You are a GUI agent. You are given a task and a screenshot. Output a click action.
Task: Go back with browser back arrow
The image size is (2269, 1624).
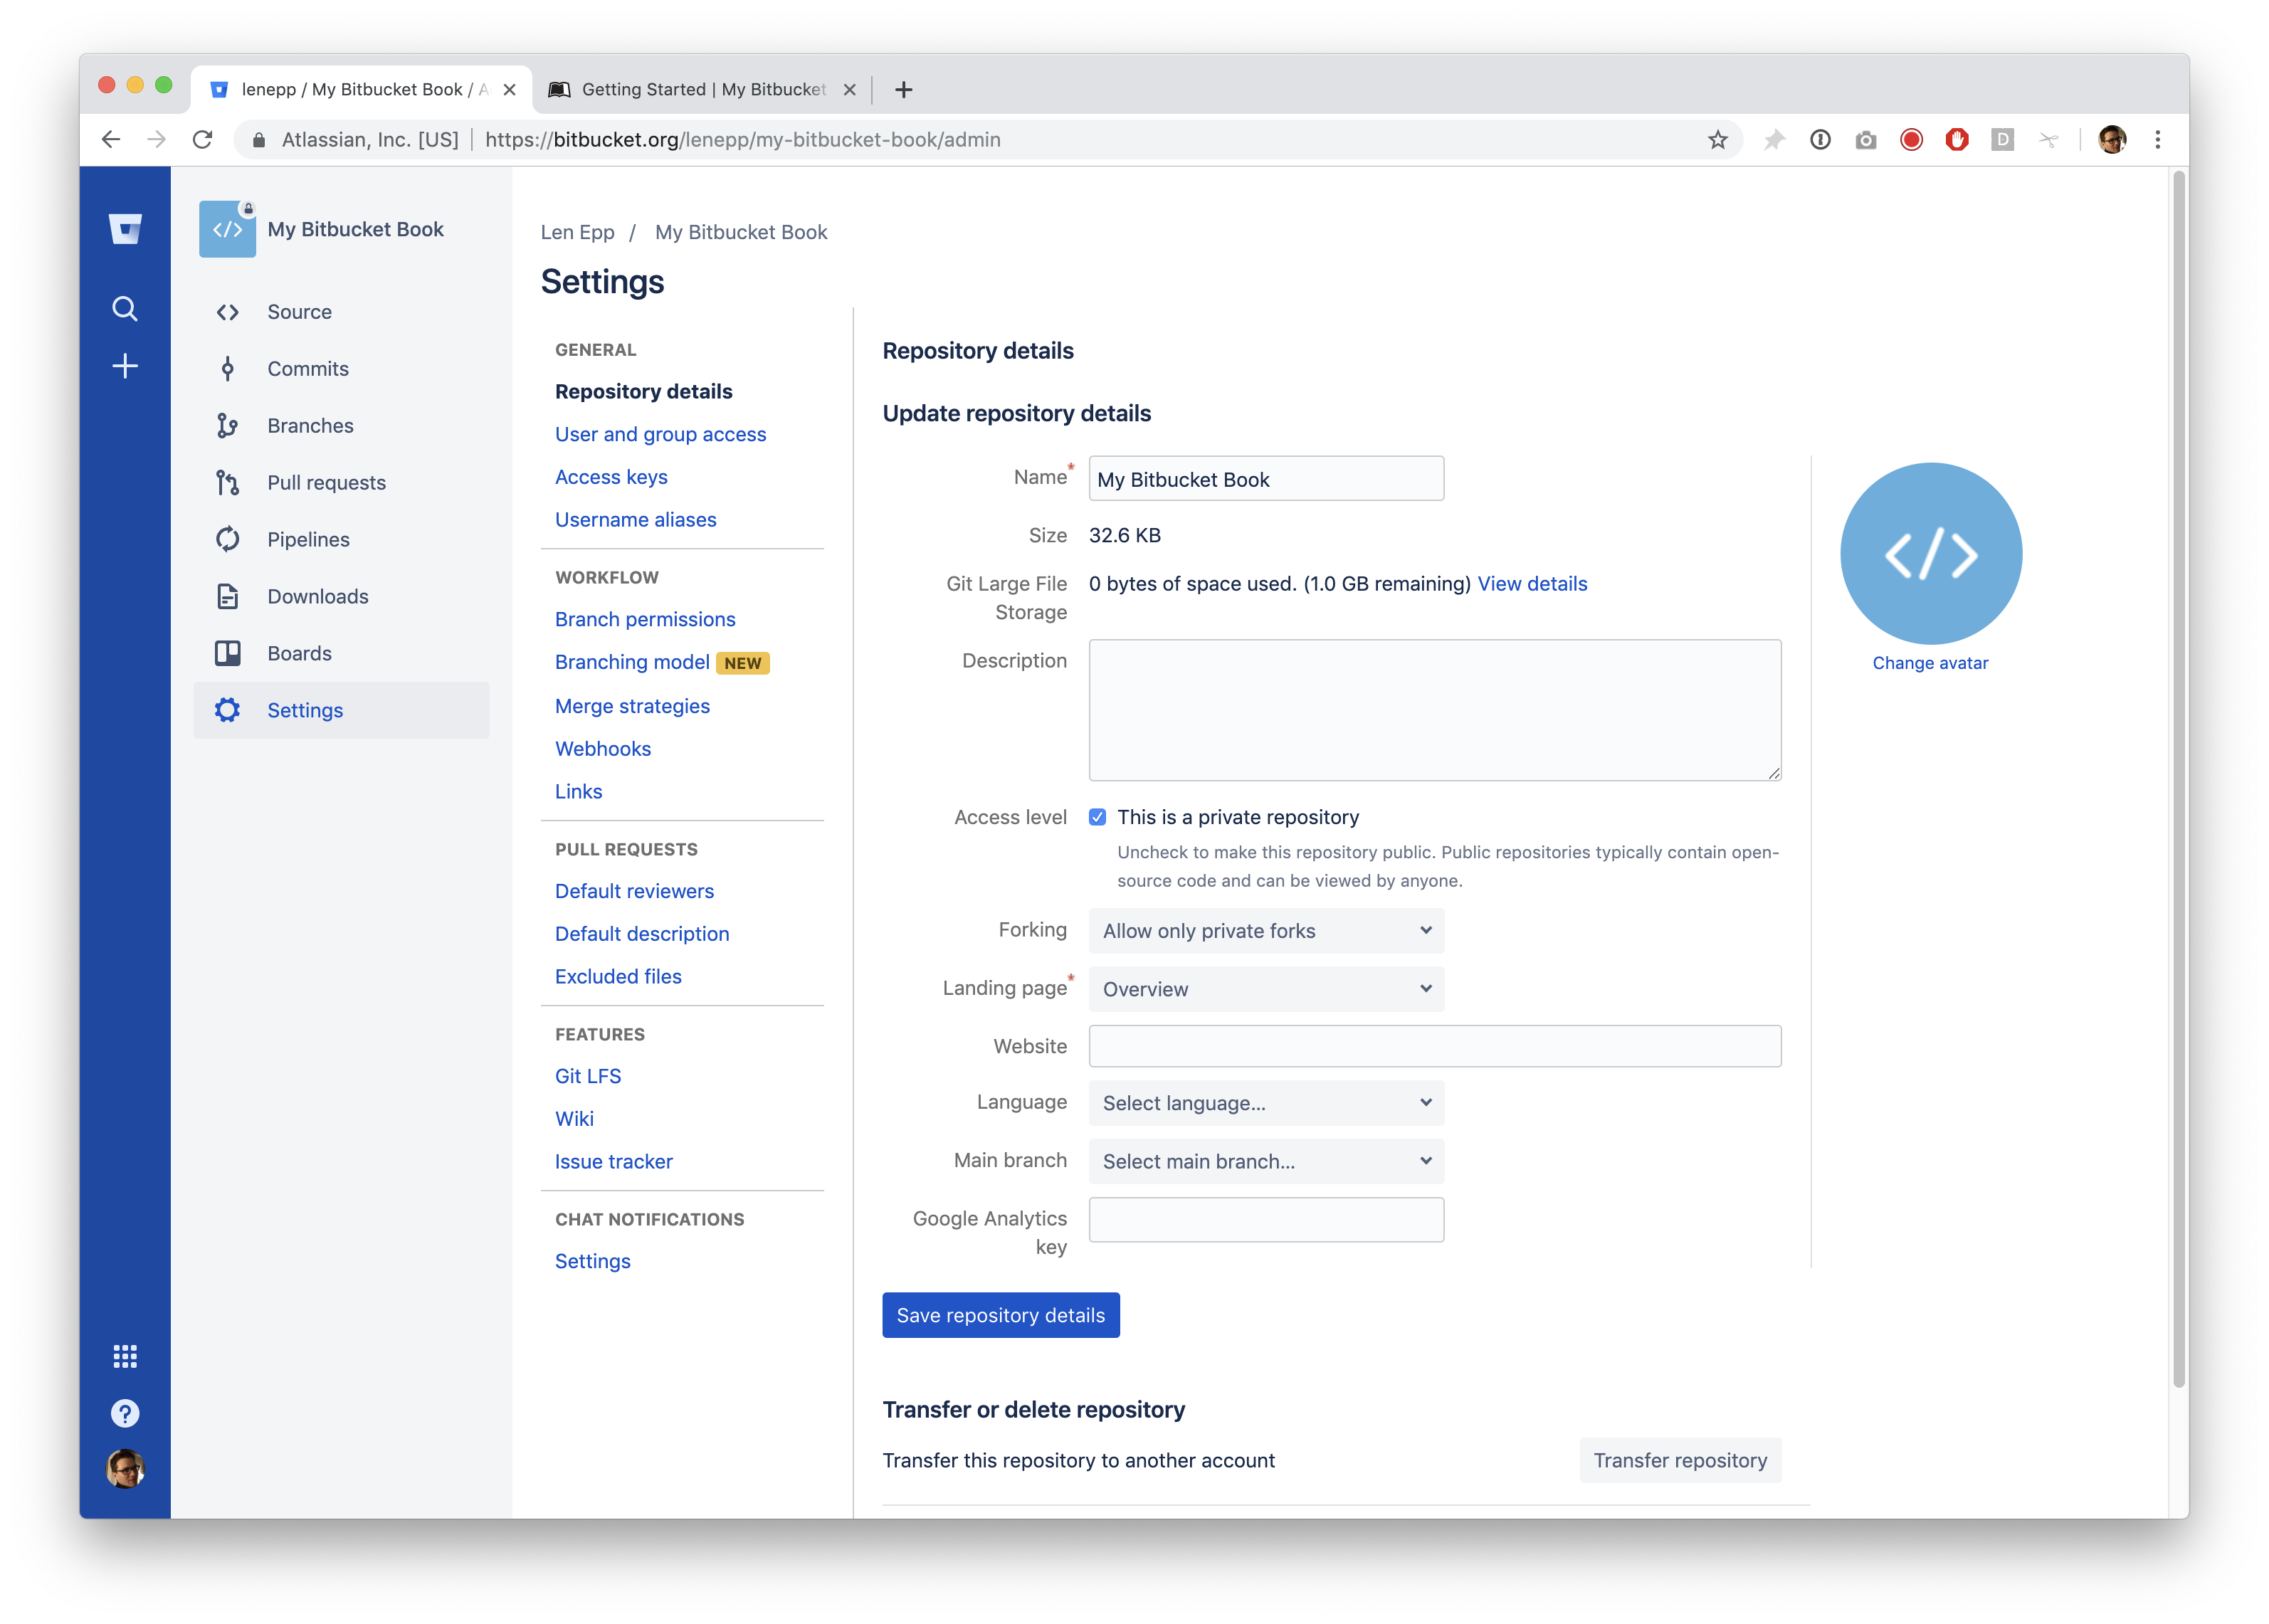click(x=111, y=139)
